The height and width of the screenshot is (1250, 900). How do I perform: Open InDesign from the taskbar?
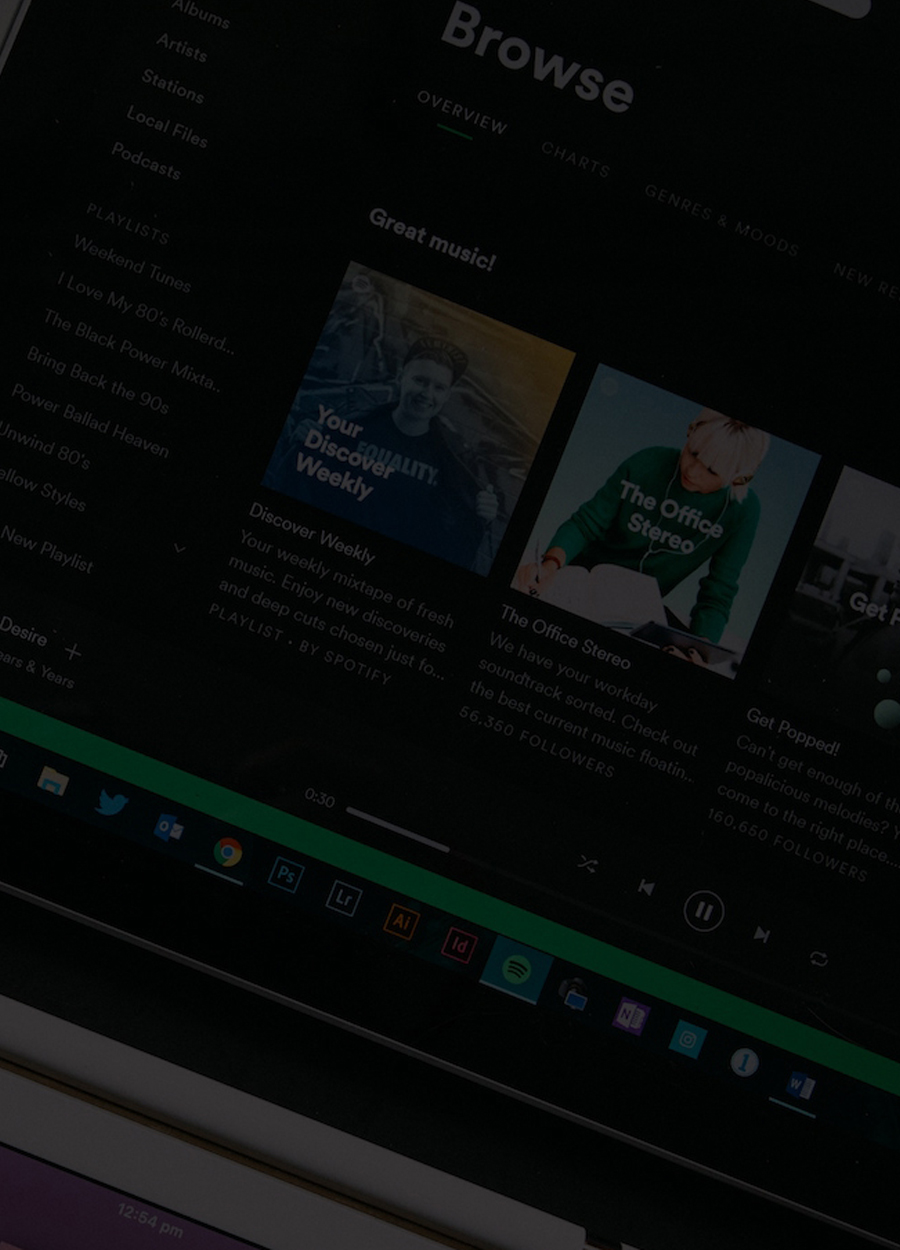459,944
